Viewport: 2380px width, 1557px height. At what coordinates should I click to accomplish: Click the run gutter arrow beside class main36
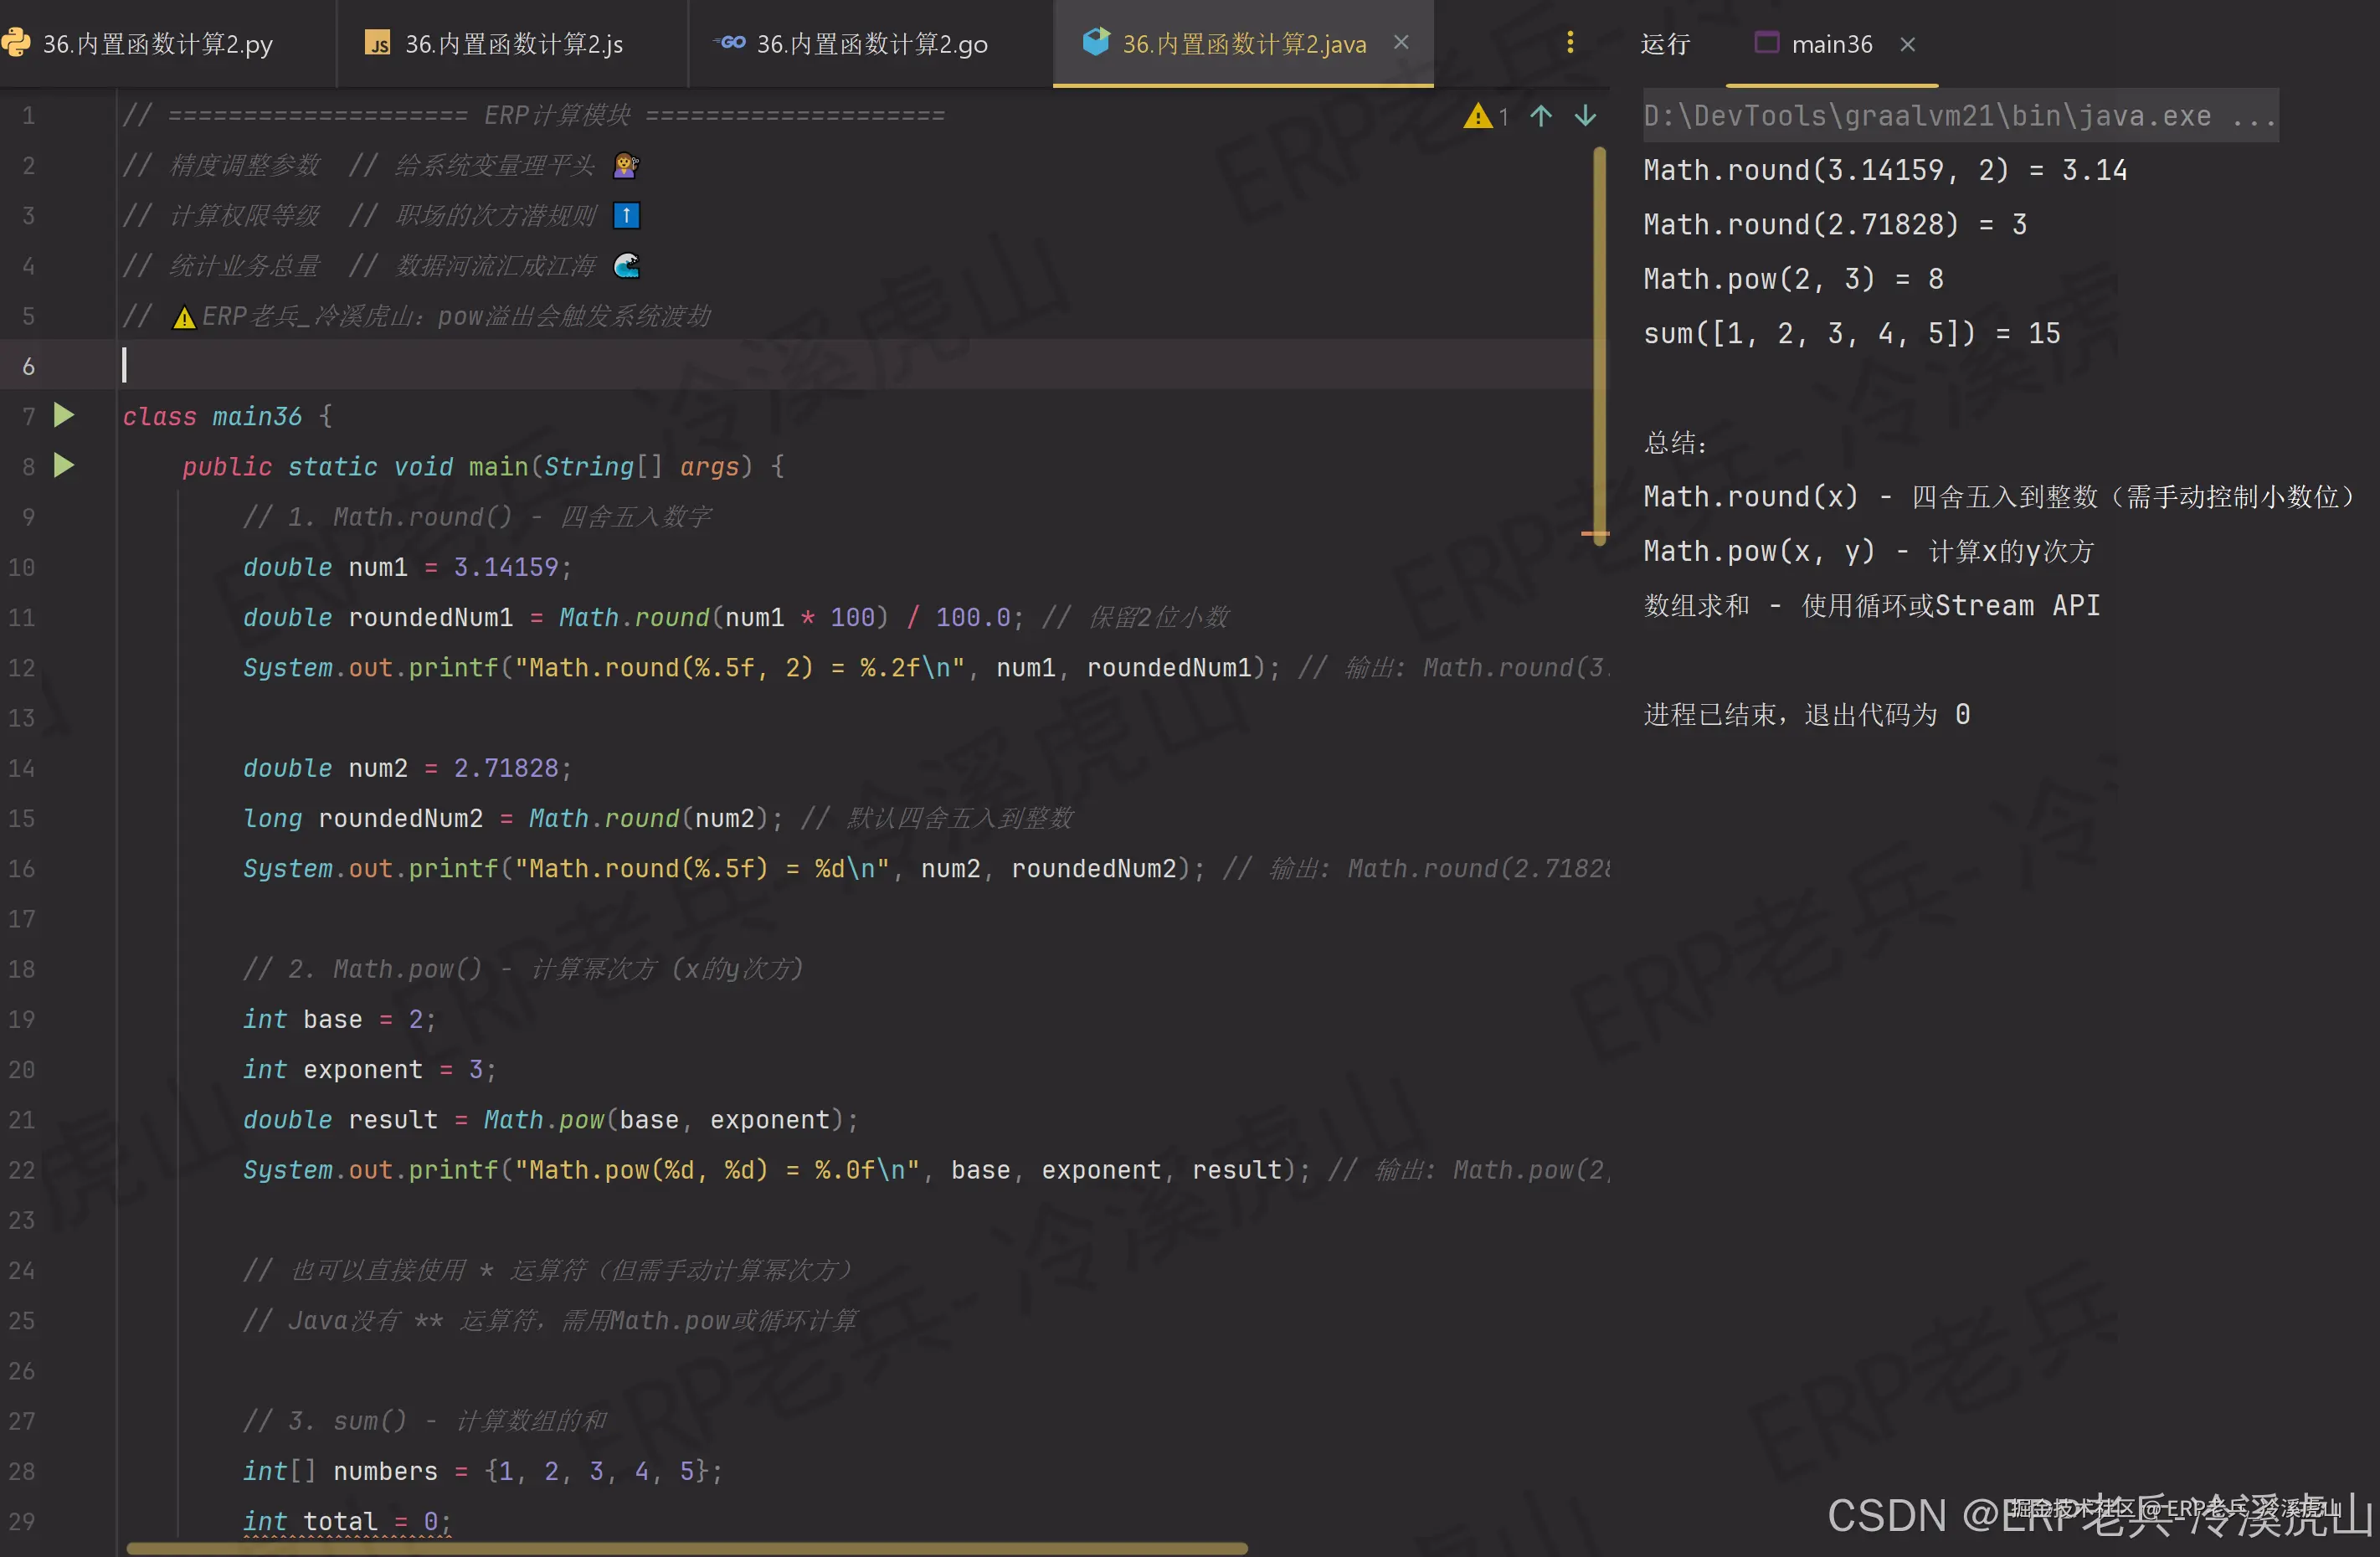(64, 415)
